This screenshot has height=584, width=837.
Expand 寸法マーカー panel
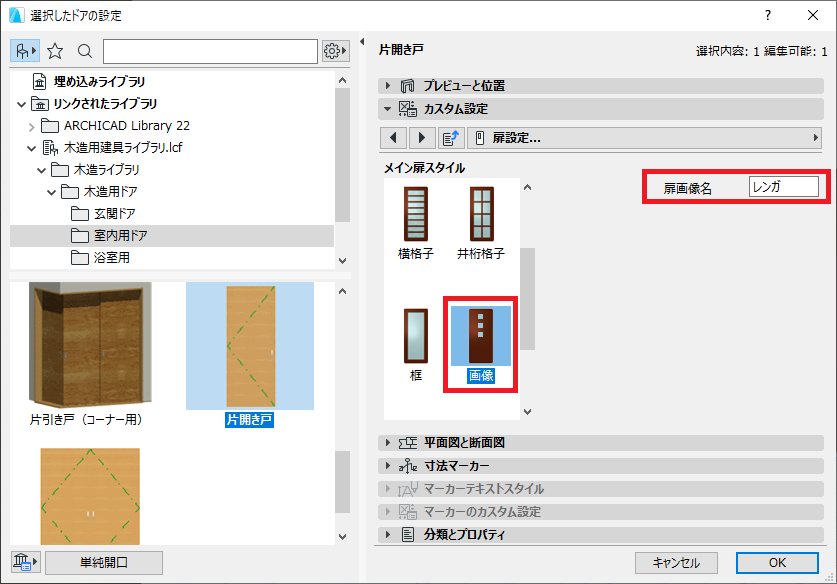388,465
